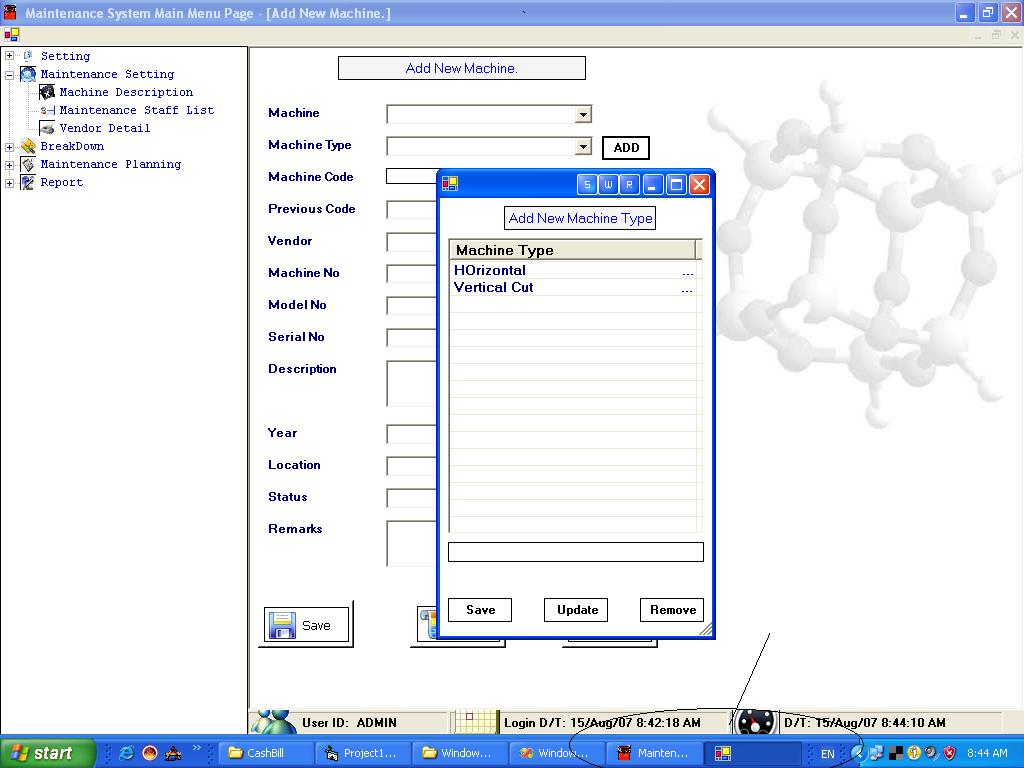Expand the BreakDown tree node
The image size is (1024, 768).
[x=9, y=146]
